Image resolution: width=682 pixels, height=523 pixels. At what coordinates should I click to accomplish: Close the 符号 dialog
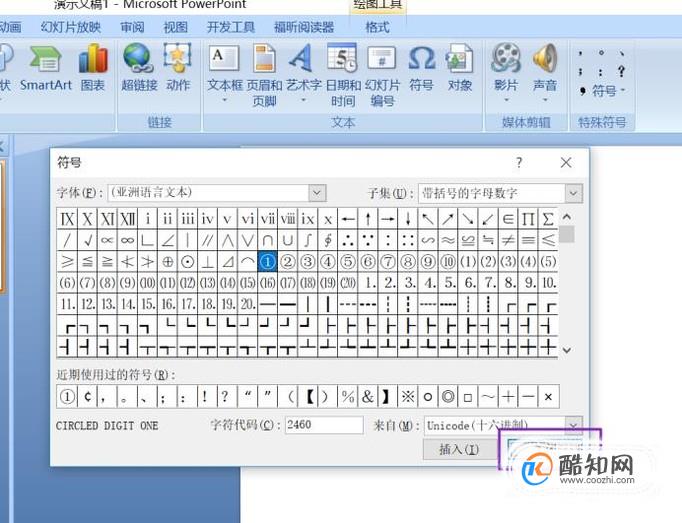(566, 163)
